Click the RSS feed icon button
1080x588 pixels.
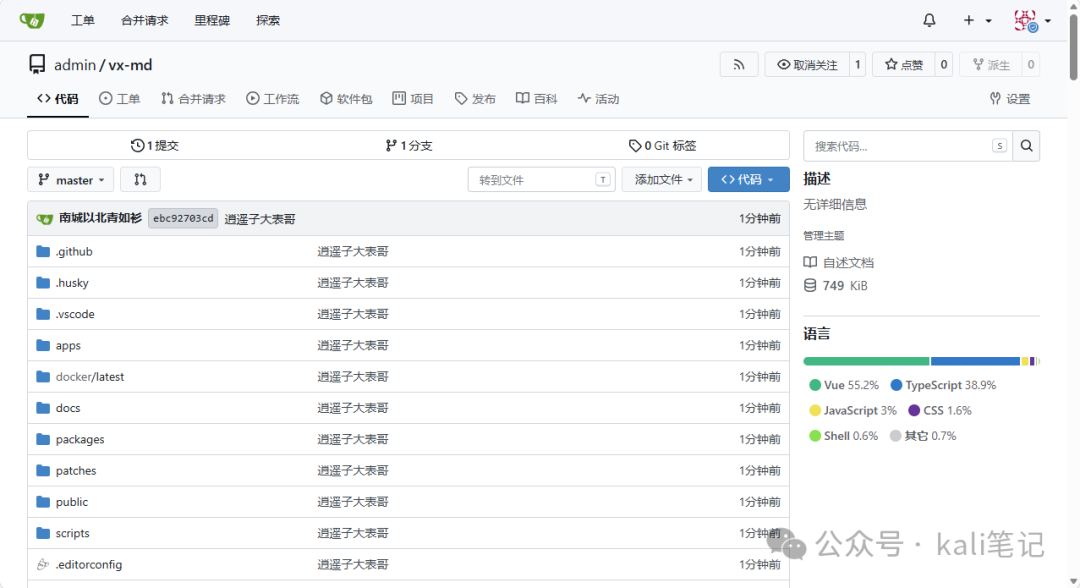click(x=739, y=65)
